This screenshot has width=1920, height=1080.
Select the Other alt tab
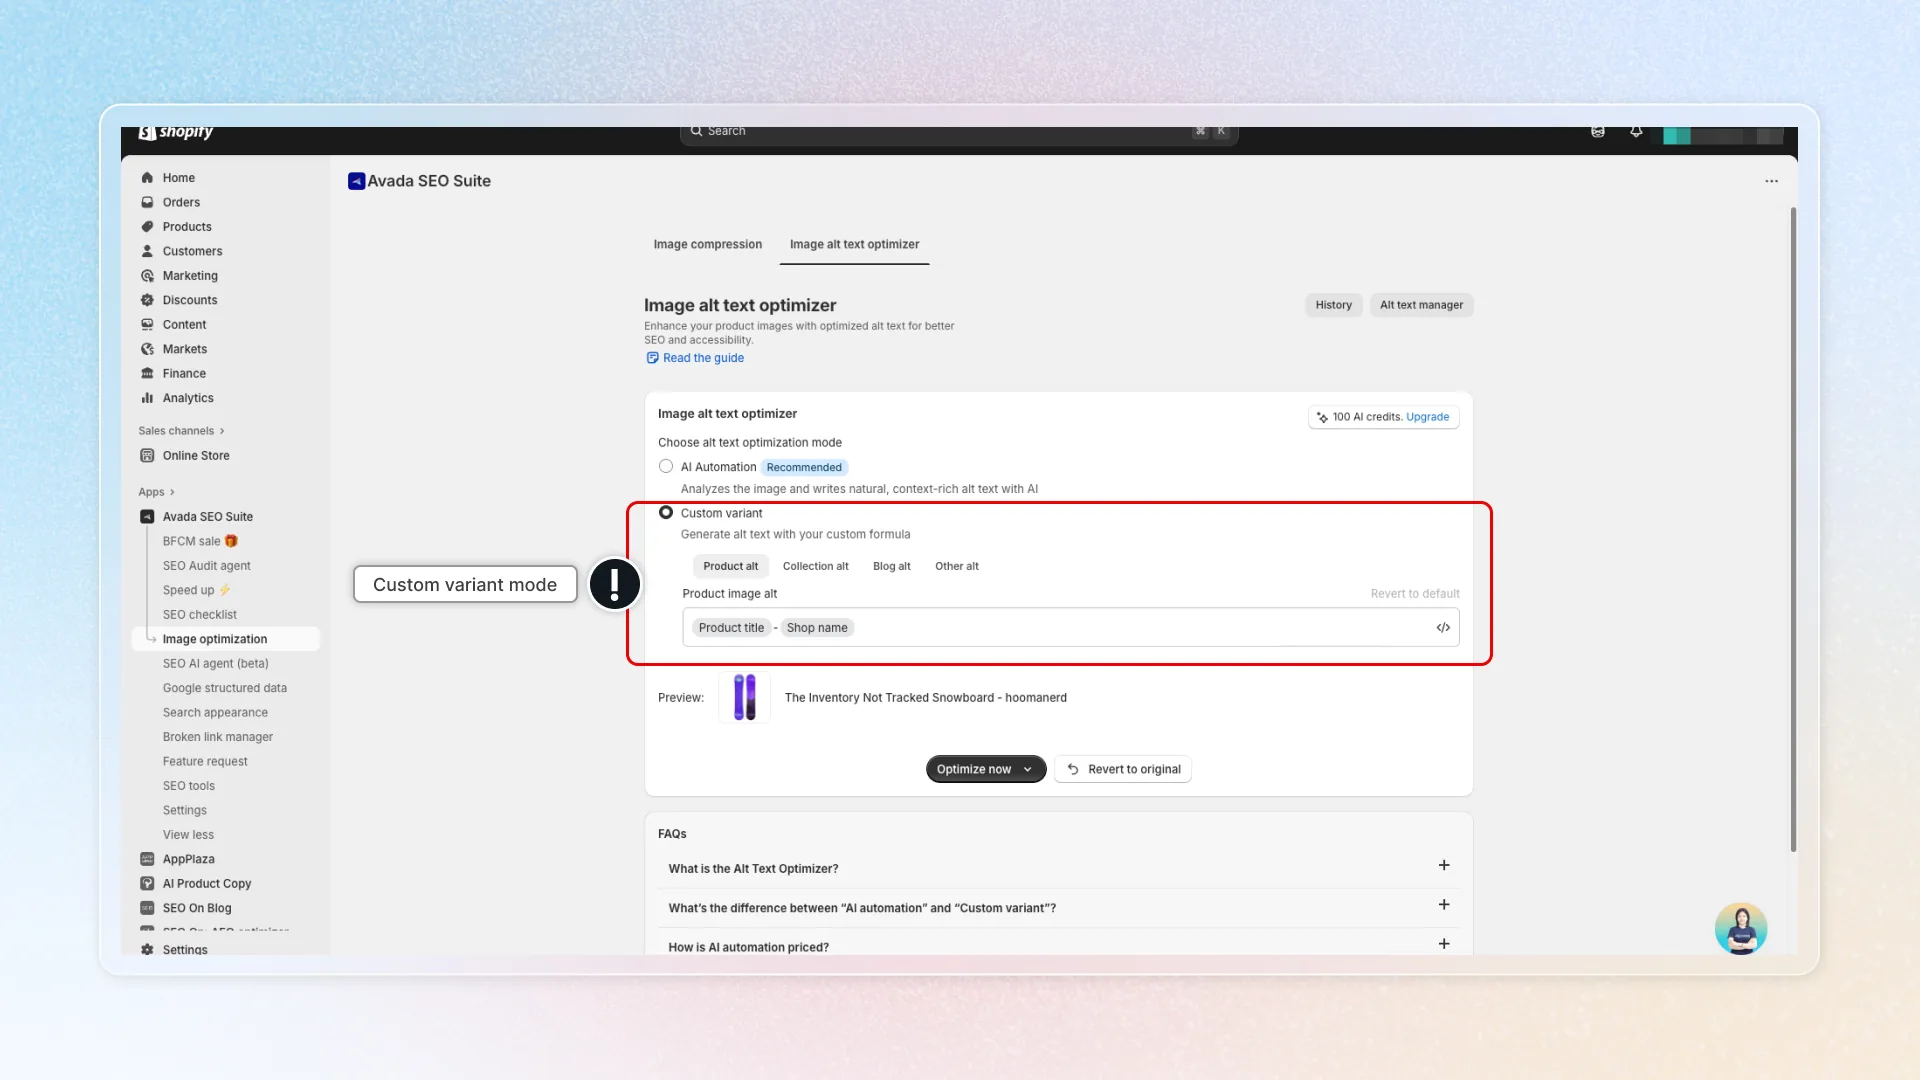957,566
